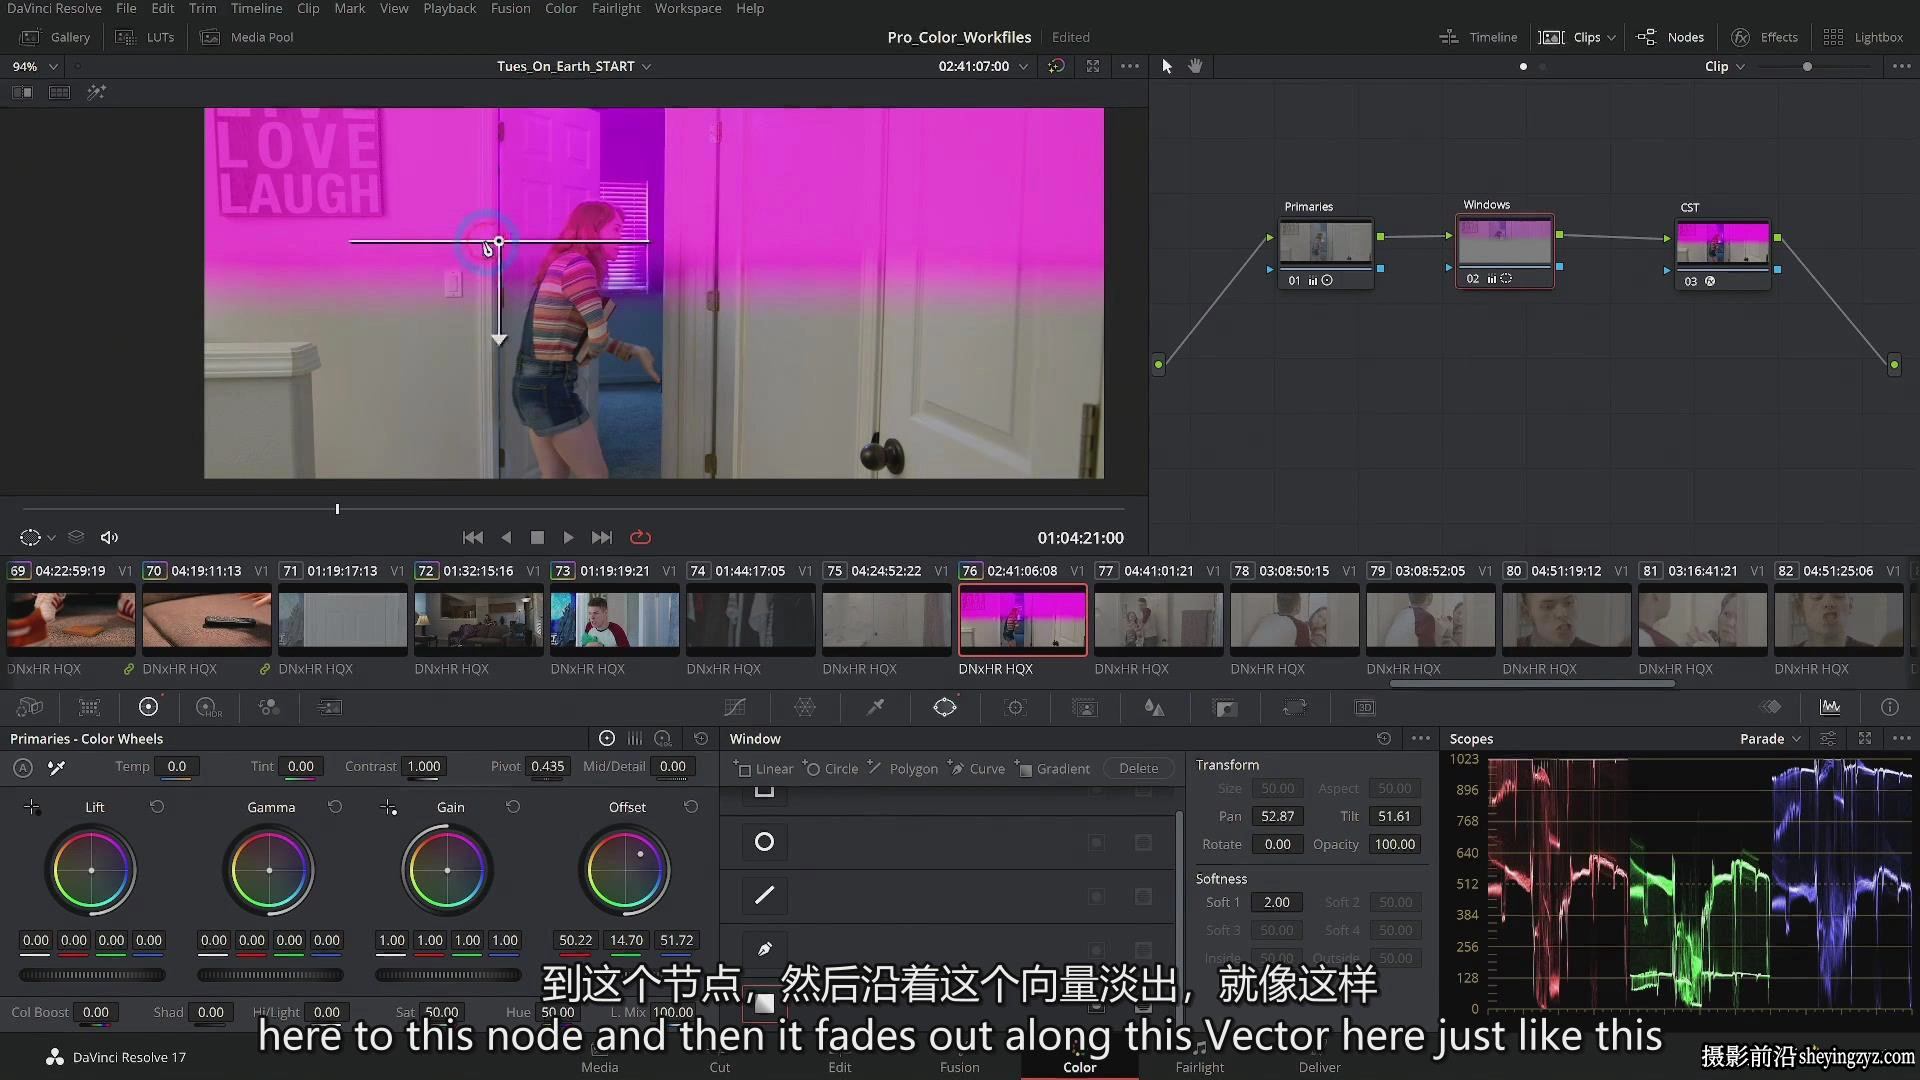Open the Color Wheels palette icon
Screen dimensions: 1920x1080
[x=148, y=707]
